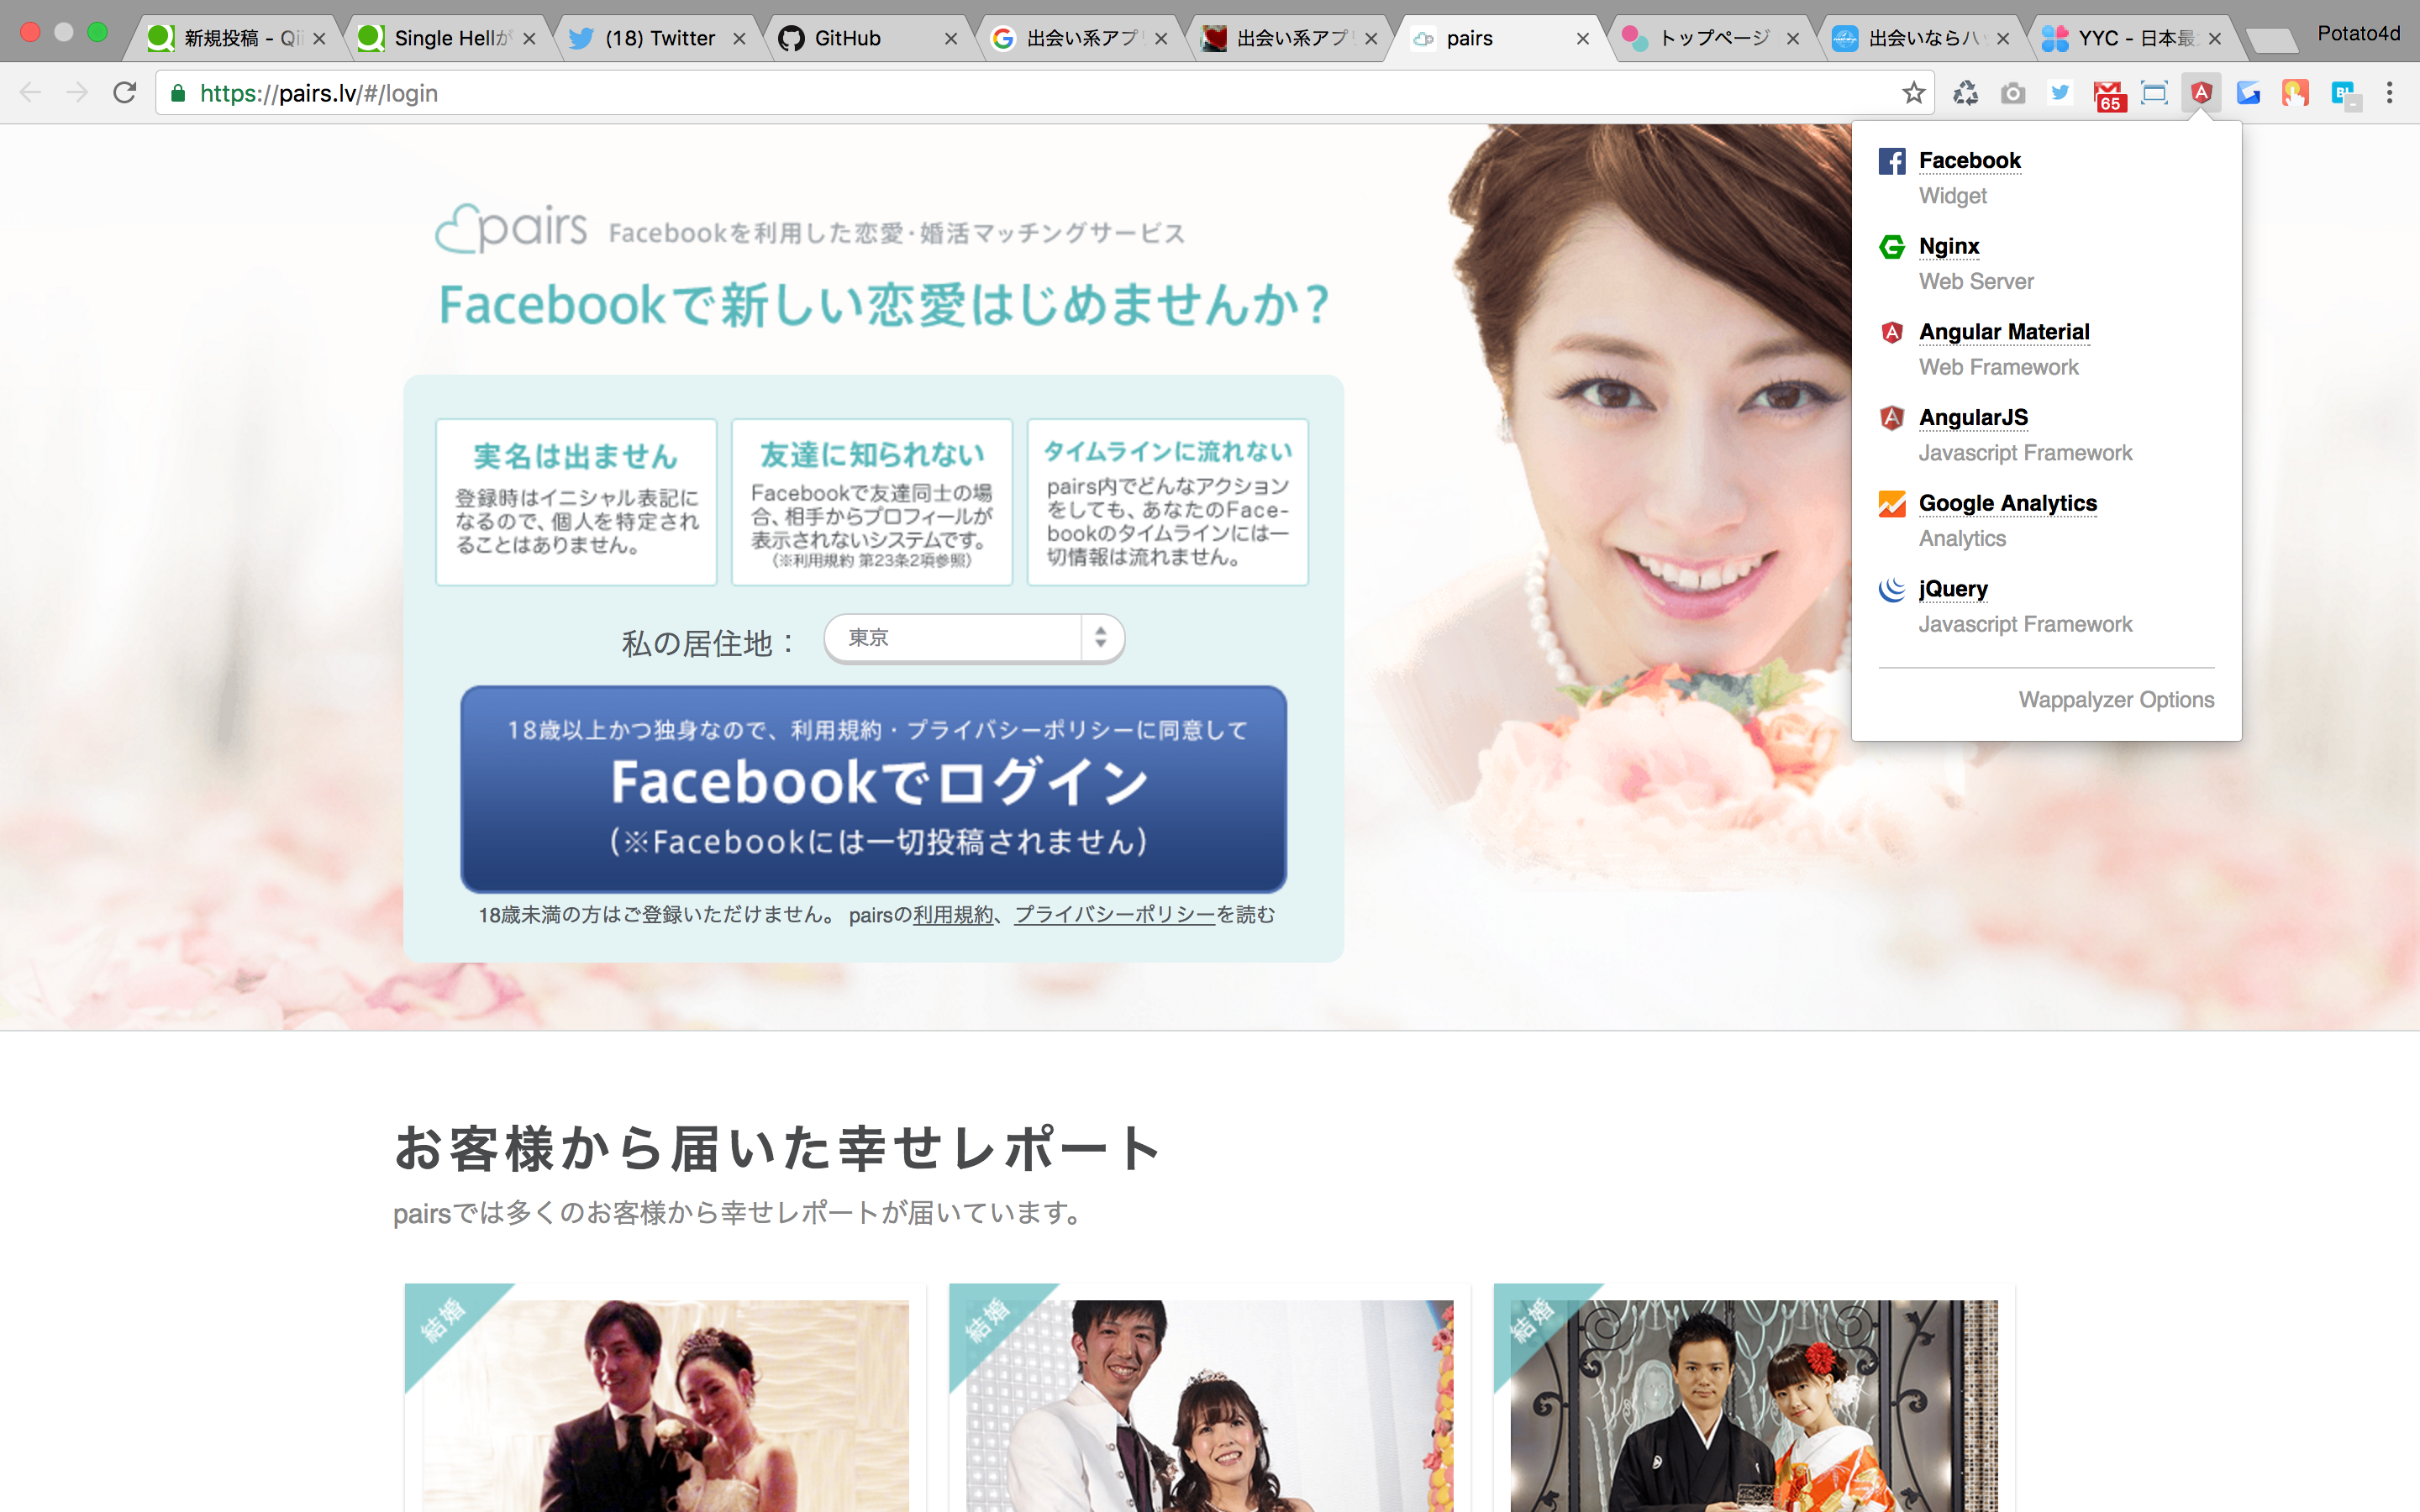This screenshot has width=2420, height=1512.
Task: Click the blue translate extension icon
Action: point(2345,95)
